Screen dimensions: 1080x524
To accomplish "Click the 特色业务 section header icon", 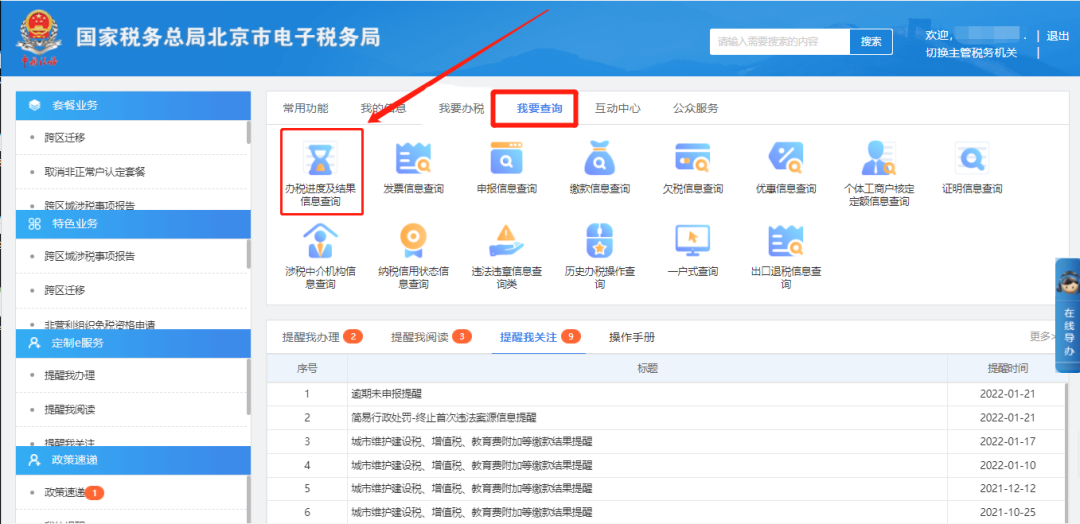I will pyautogui.click(x=34, y=224).
